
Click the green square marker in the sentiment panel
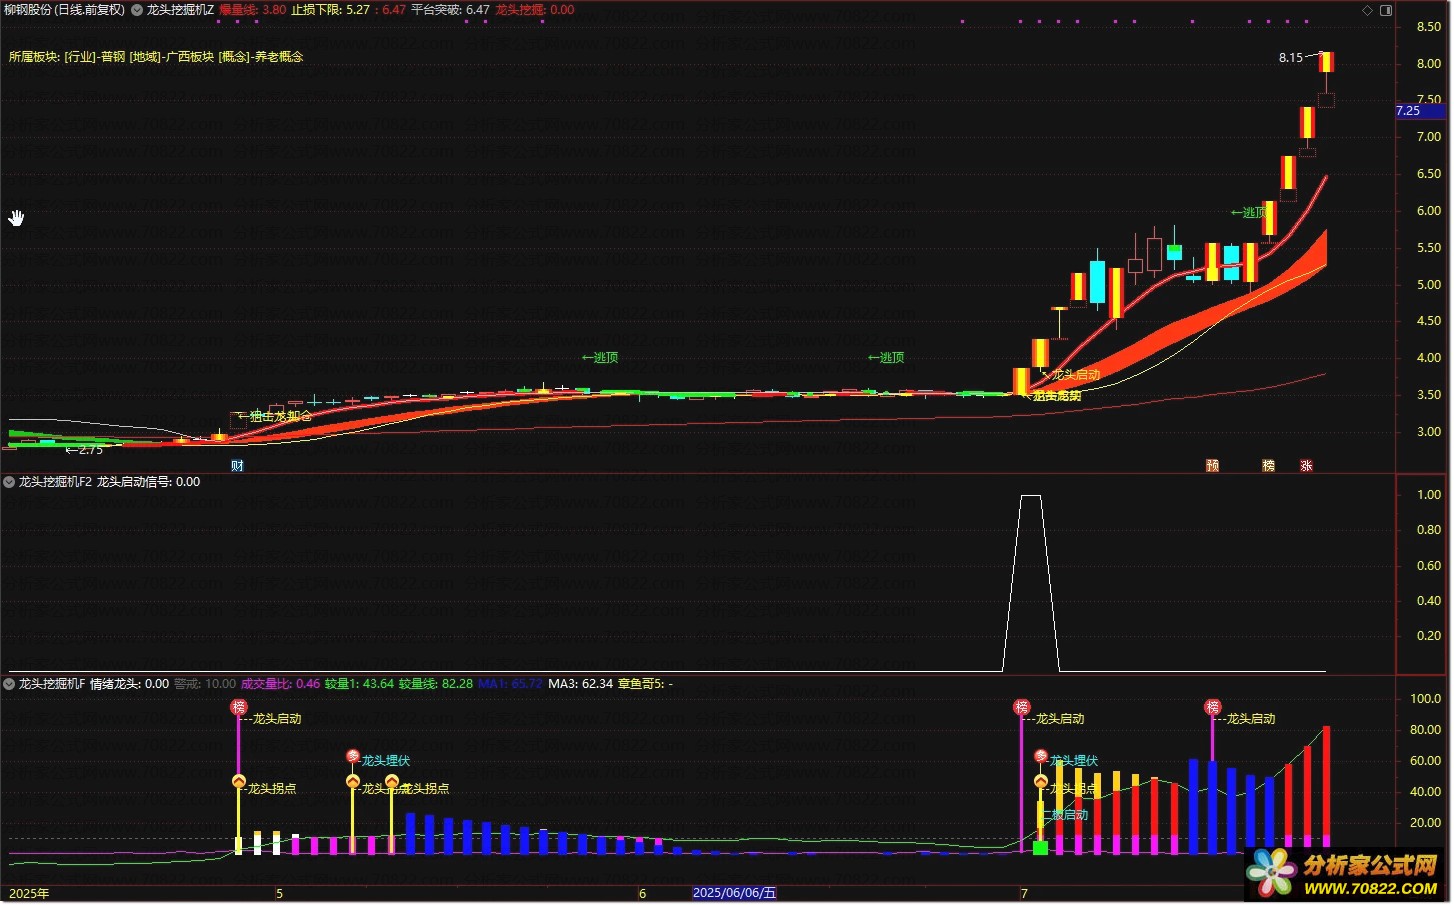[x=1040, y=848]
